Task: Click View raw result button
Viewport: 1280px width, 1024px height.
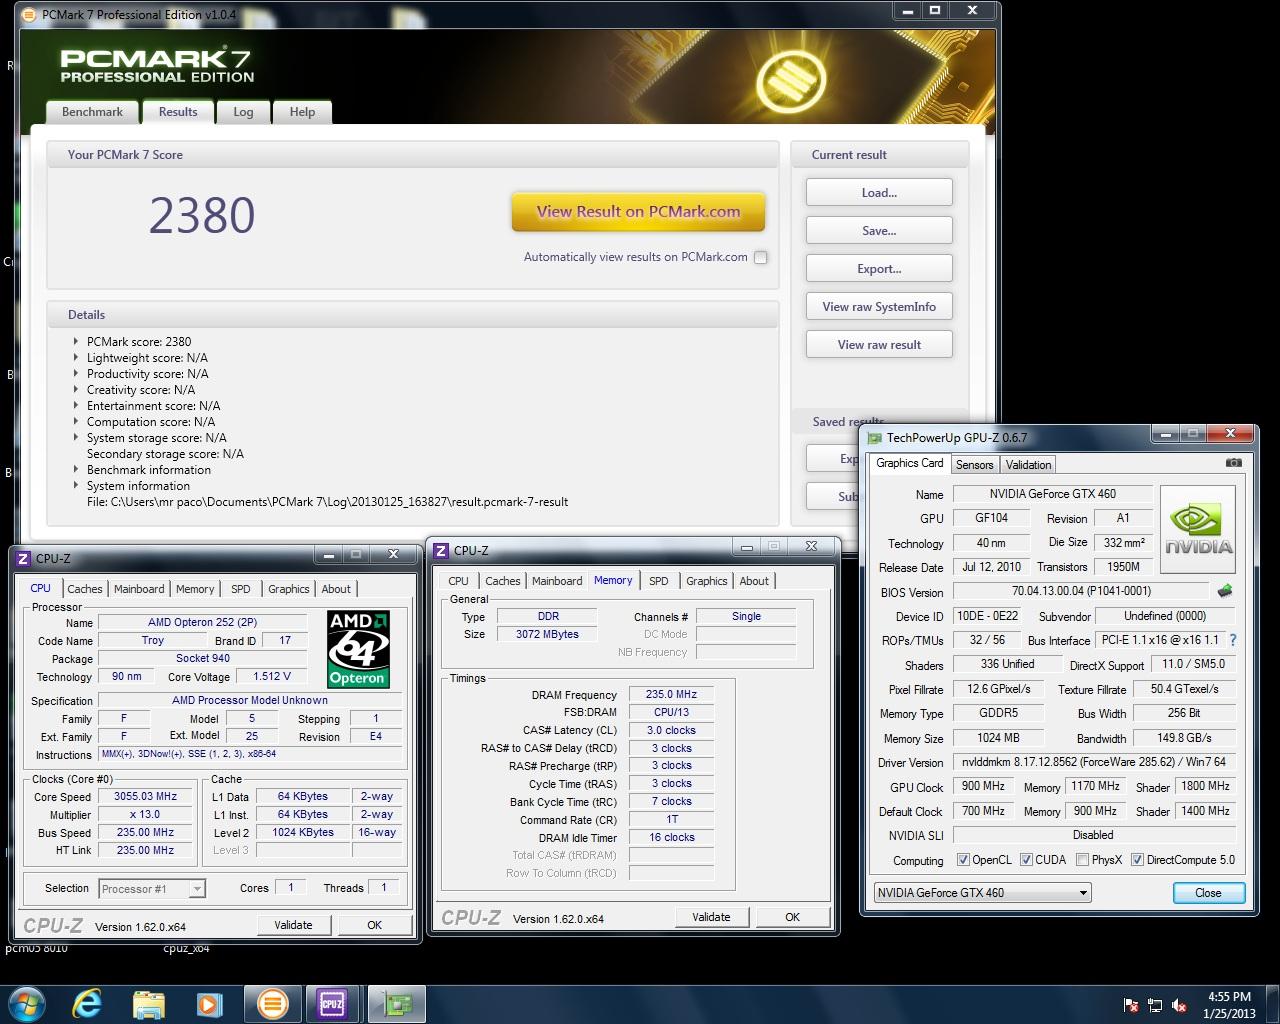Action: click(879, 345)
